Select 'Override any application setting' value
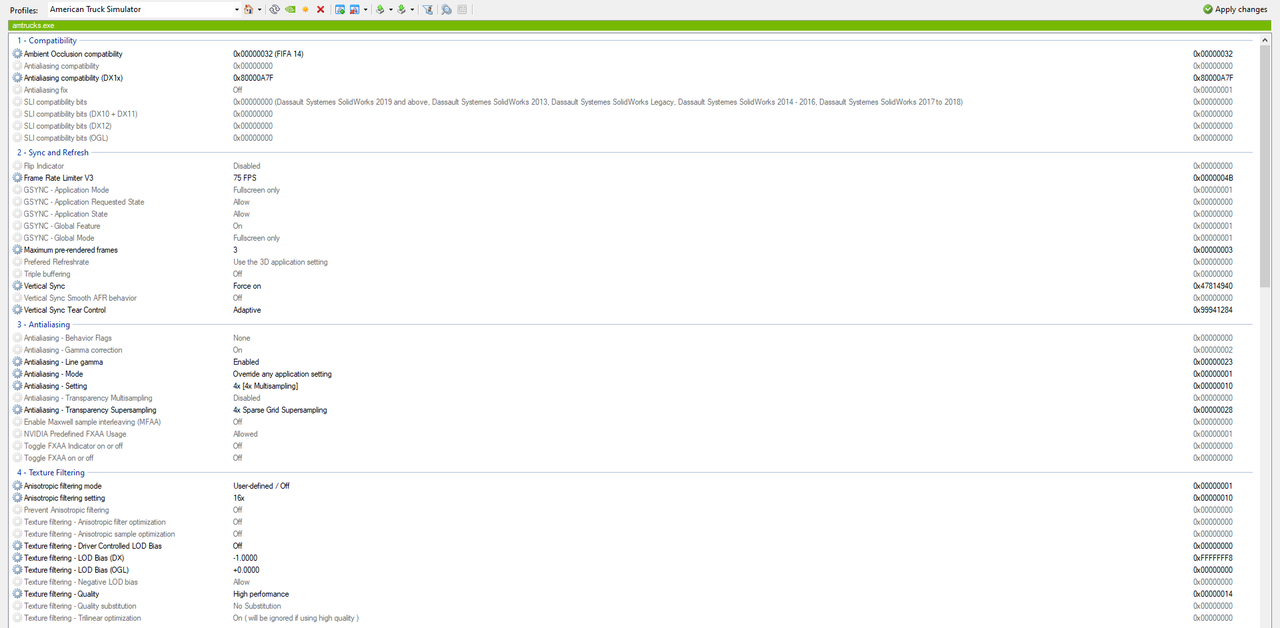This screenshot has height=628, width=1280. tap(282, 374)
